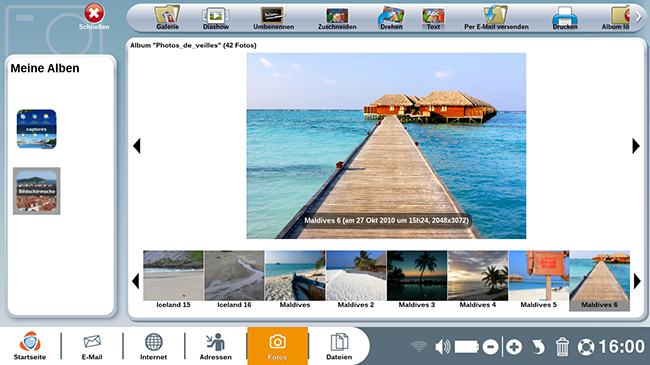Send photo via Per E-Mail versenden
Viewport: 650px width, 365px height.
[496, 18]
